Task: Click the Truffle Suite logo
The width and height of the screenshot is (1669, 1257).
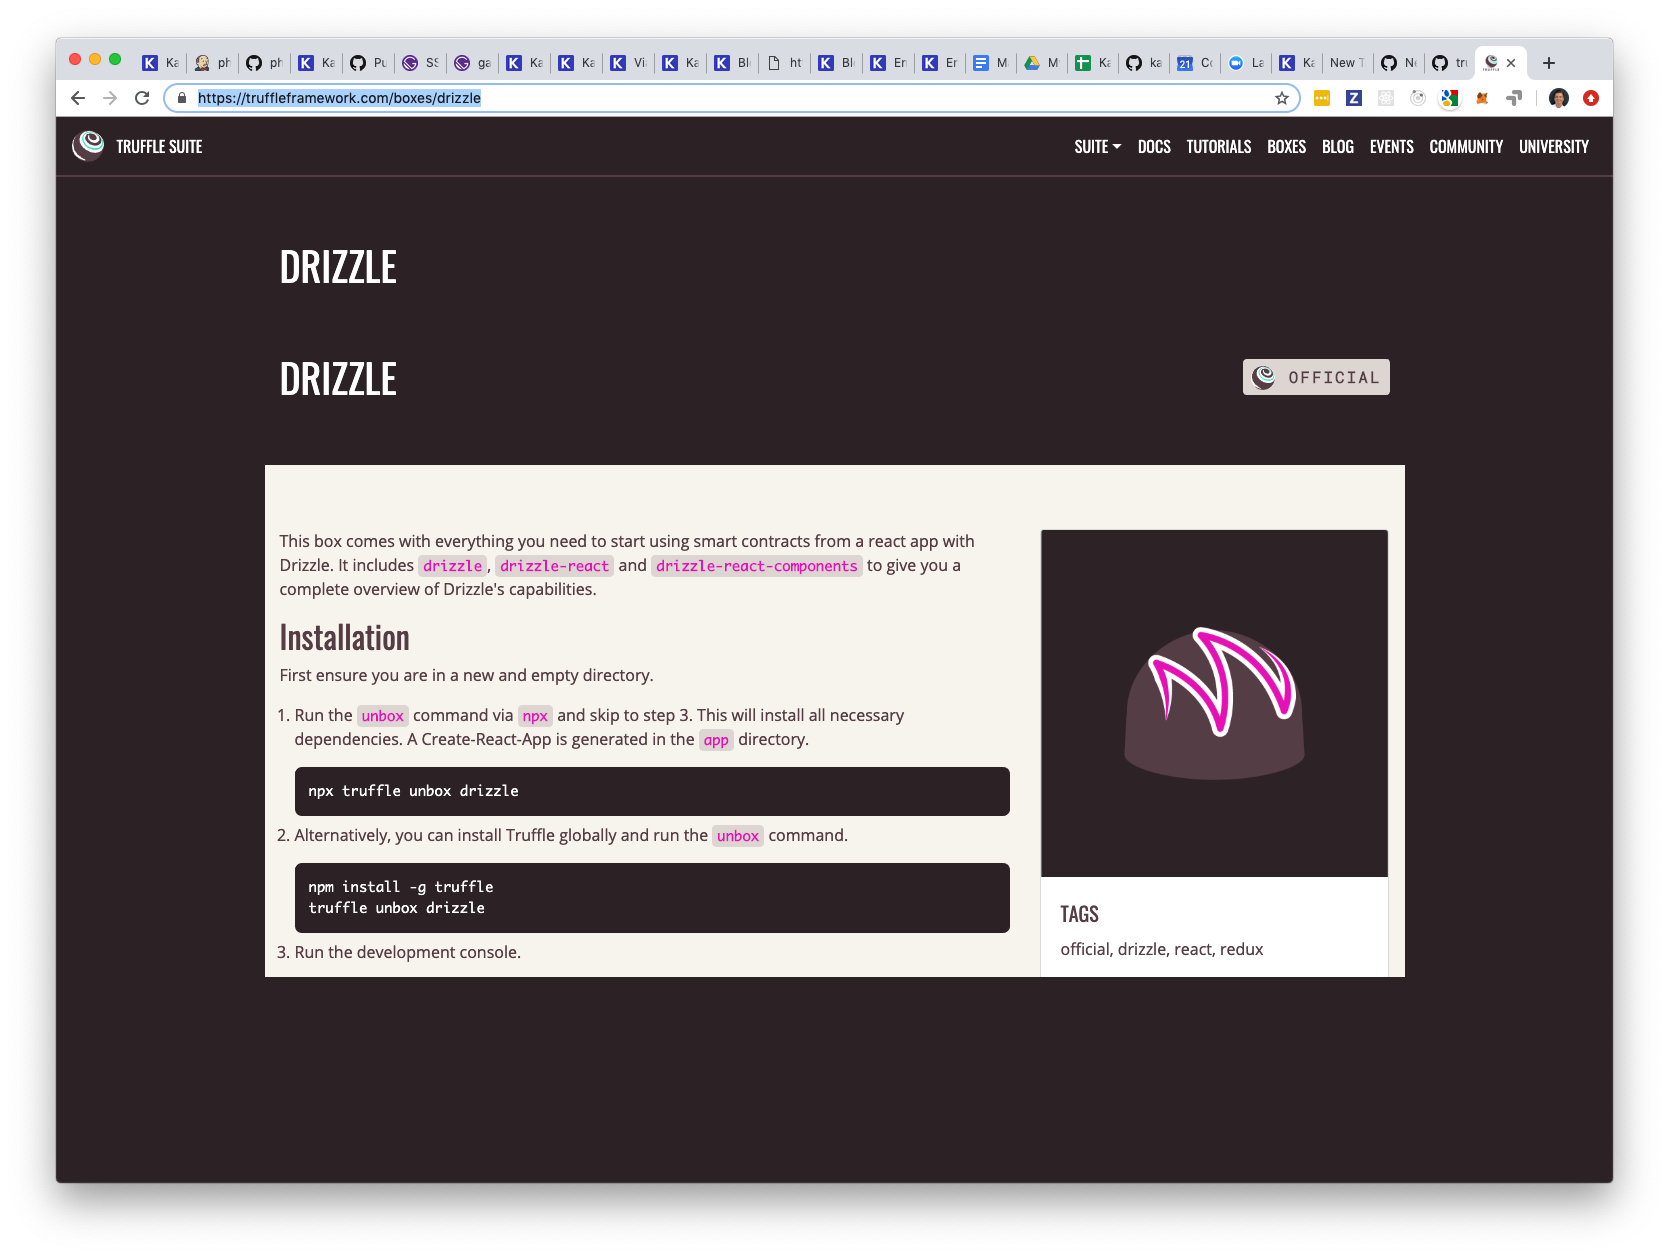Action: 88,145
